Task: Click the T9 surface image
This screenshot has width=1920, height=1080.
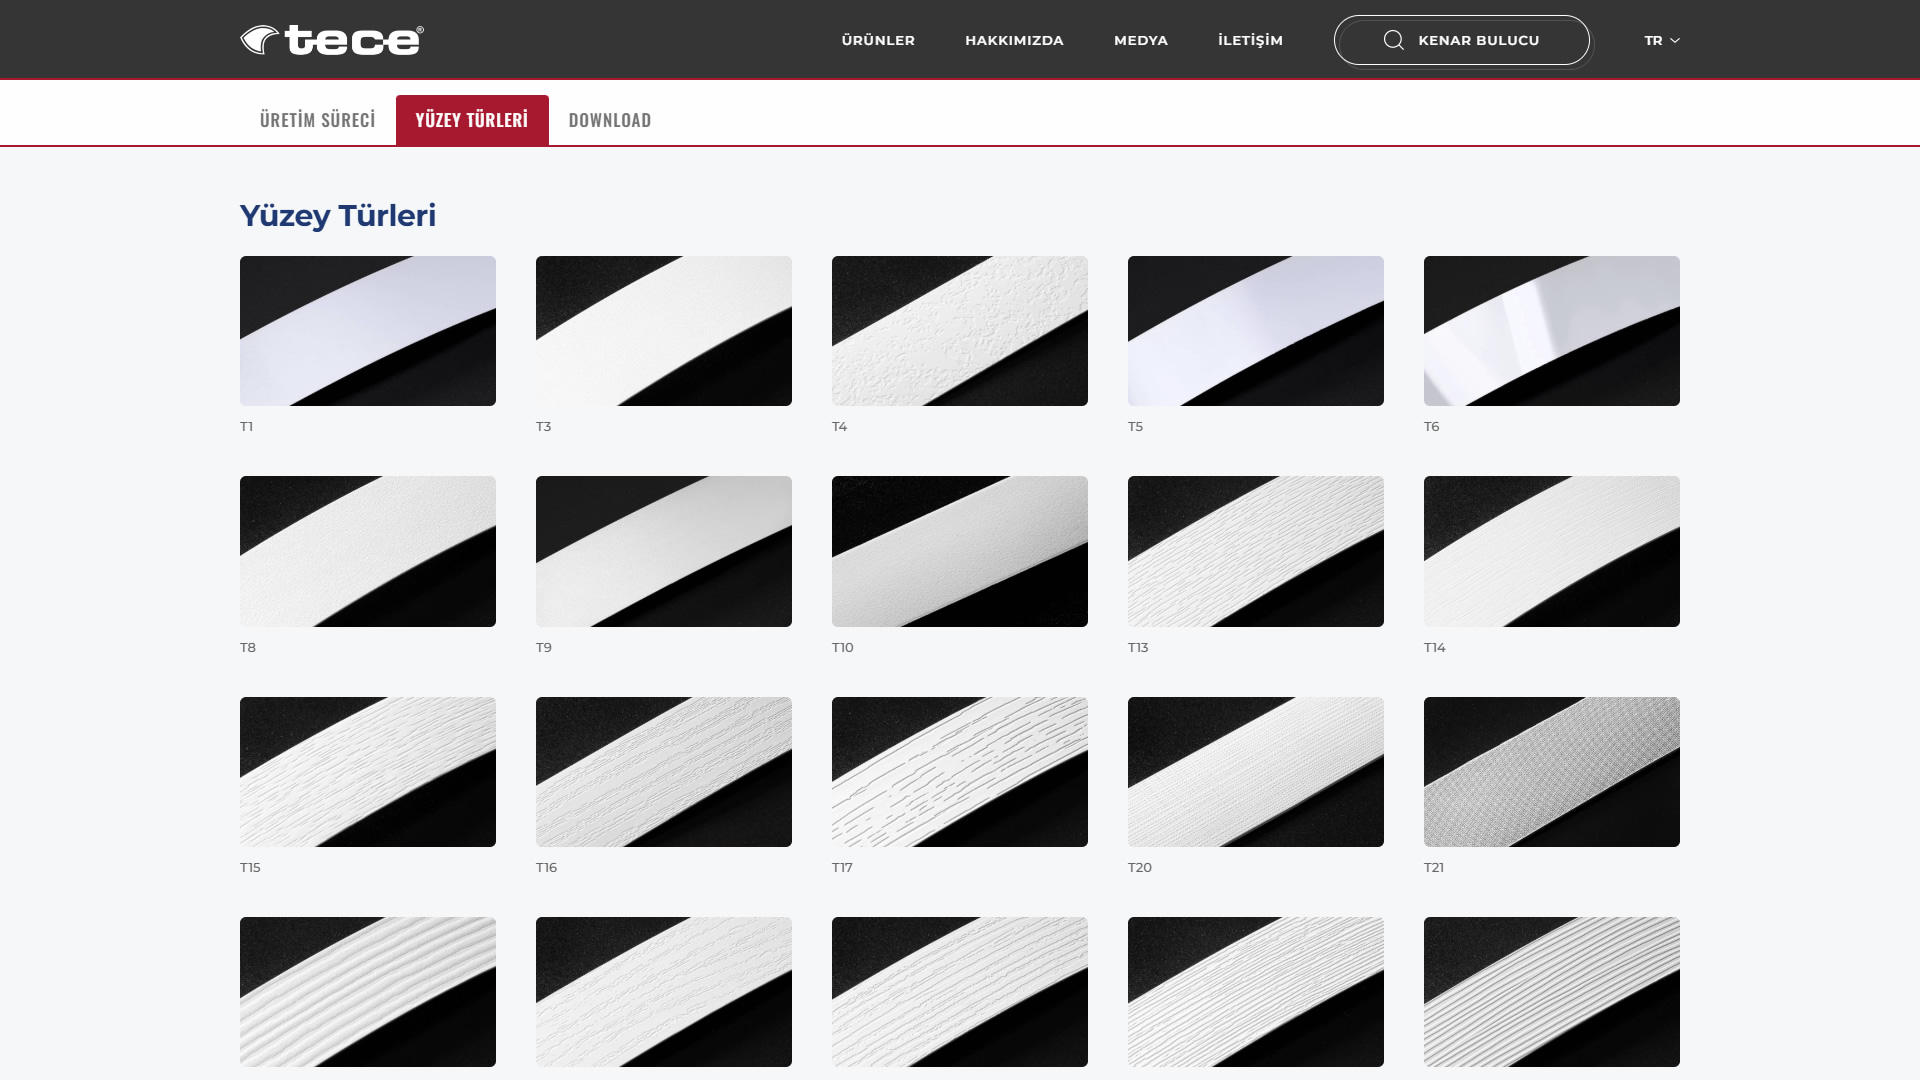Action: [663, 551]
